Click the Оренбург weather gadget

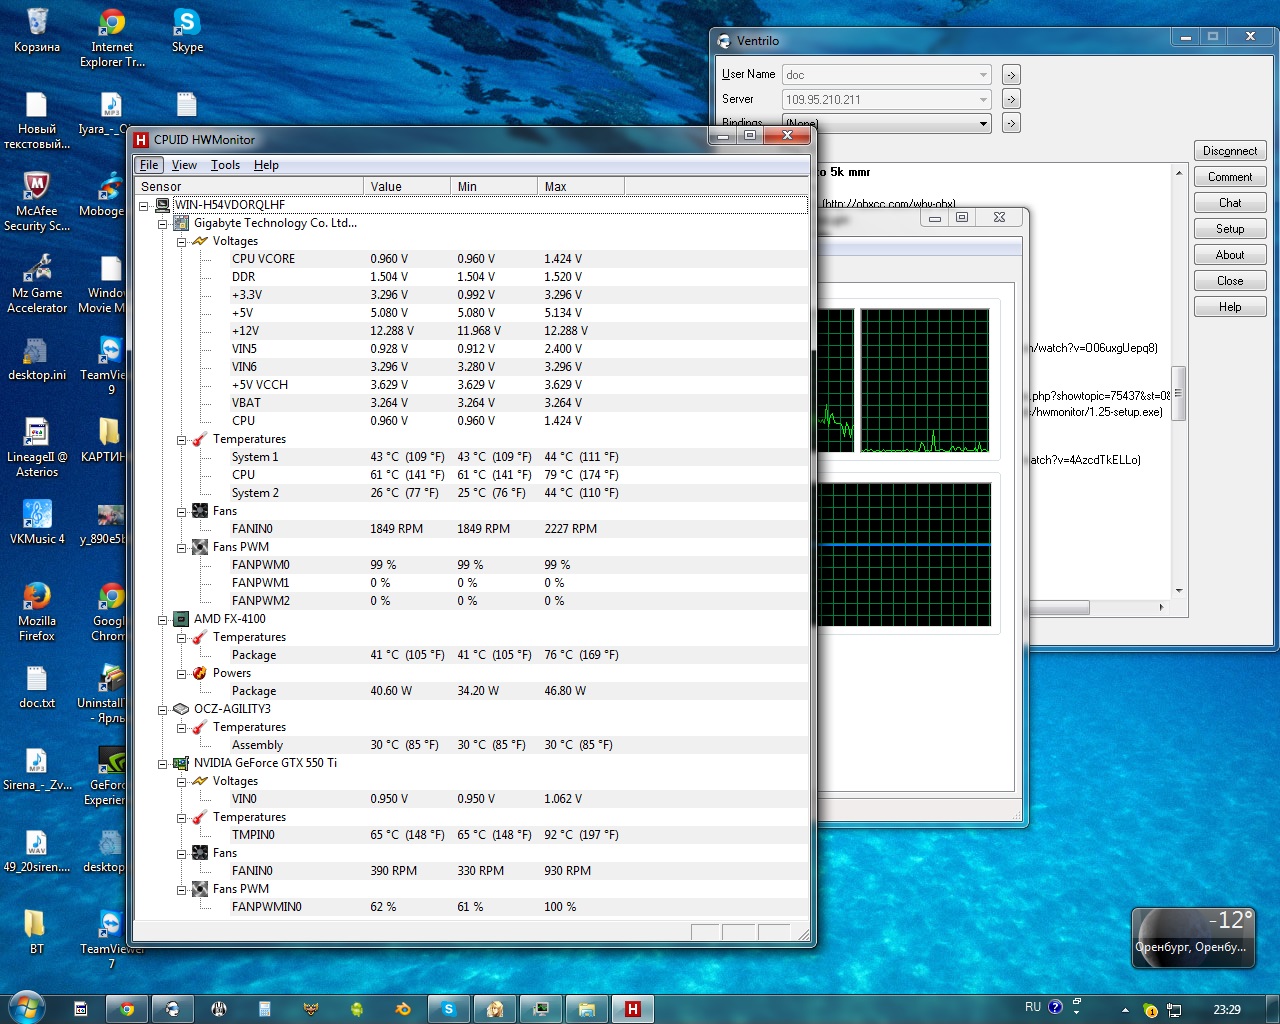coord(1192,937)
